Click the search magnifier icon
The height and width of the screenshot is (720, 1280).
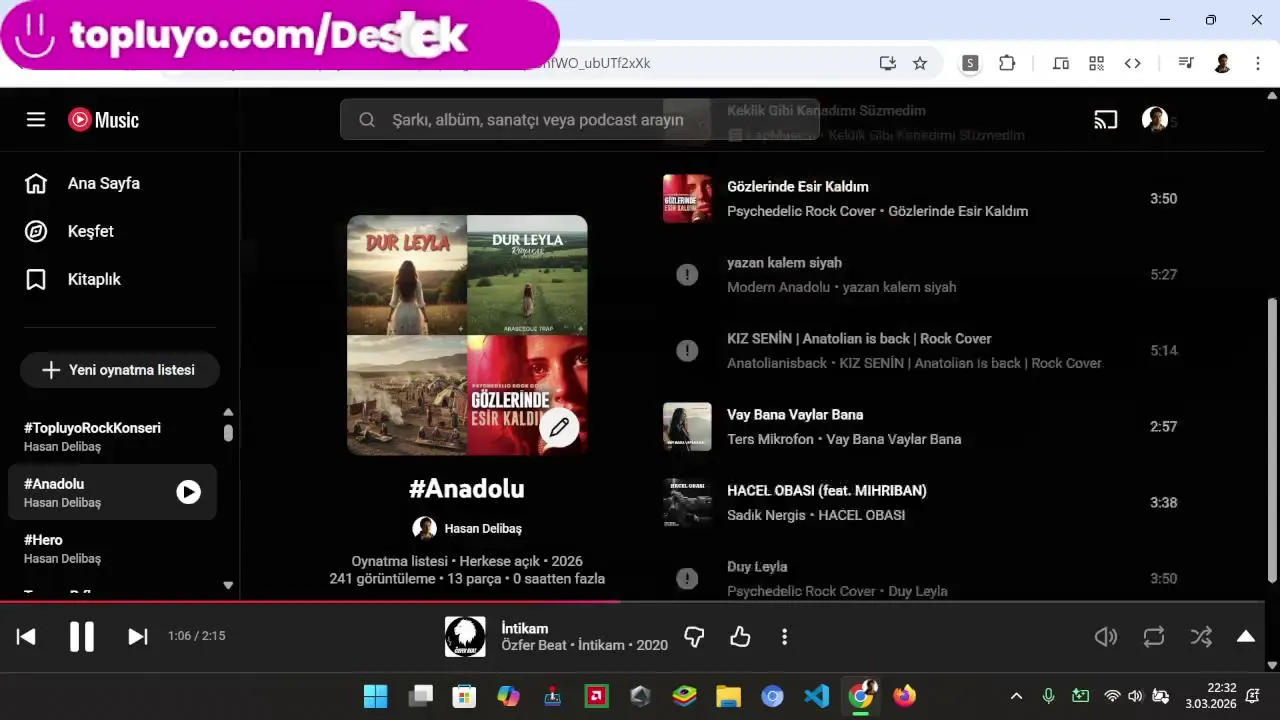pos(367,120)
